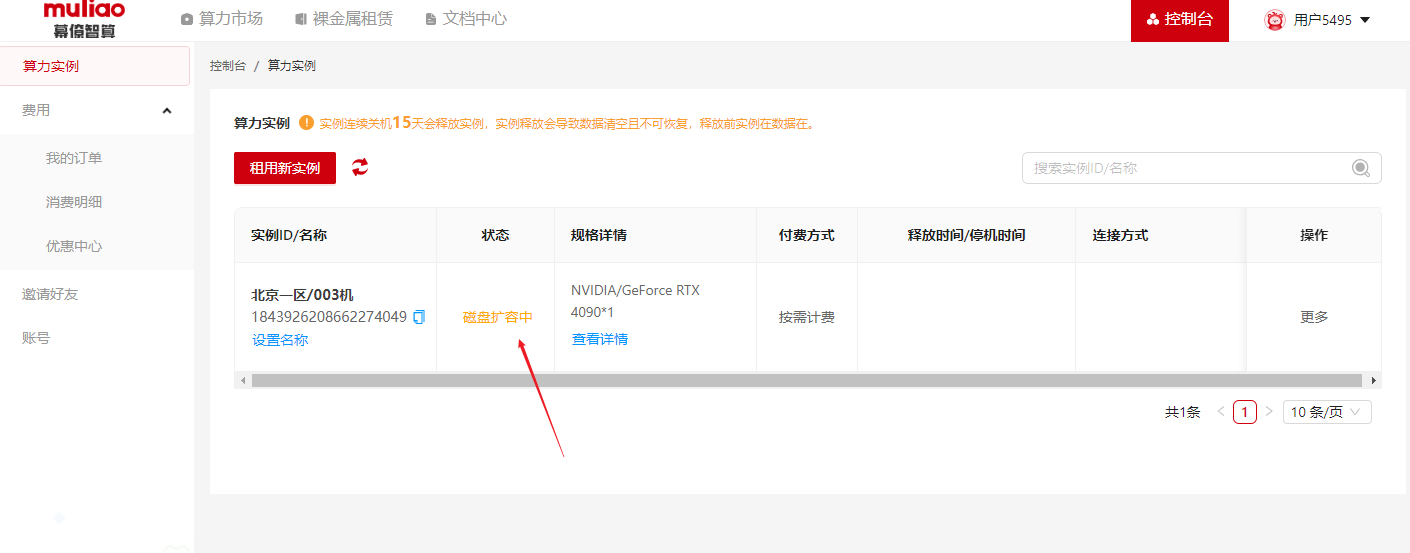Viewport: 1410px width, 553px height.
Task: Click 更多 in the 操作 column
Action: coord(1314,317)
